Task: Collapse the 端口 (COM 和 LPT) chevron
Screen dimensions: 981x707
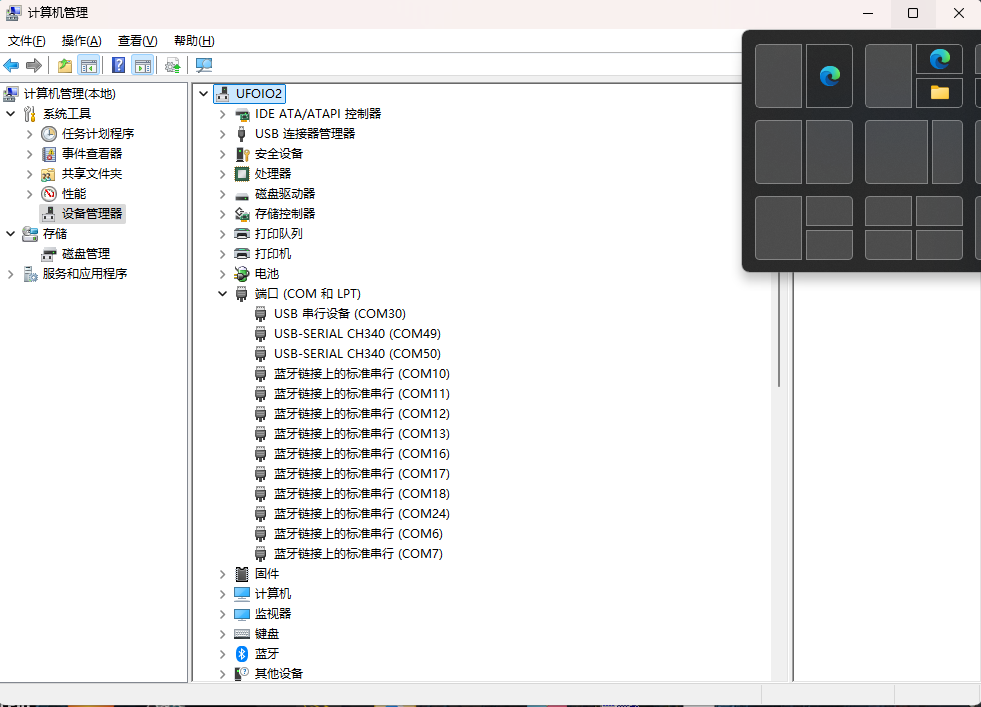Action: (223, 294)
